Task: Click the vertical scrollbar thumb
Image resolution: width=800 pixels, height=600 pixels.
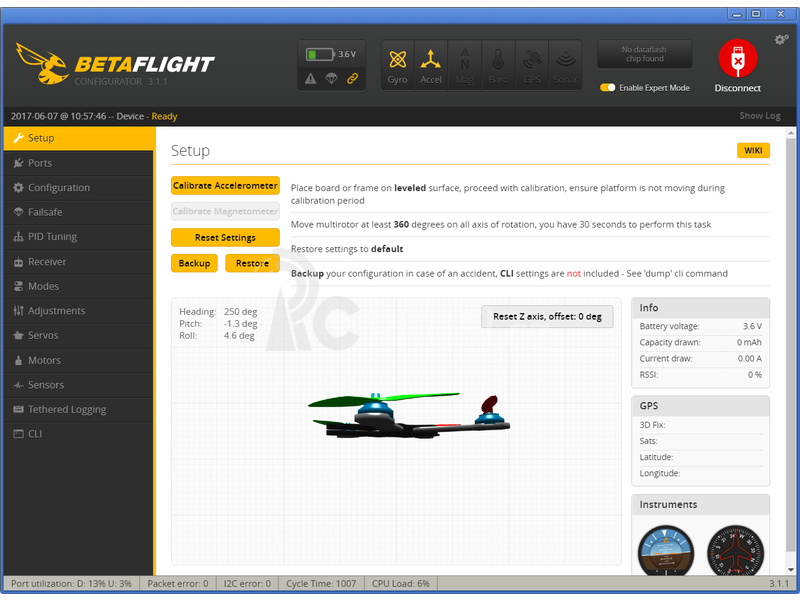Action: [791, 347]
